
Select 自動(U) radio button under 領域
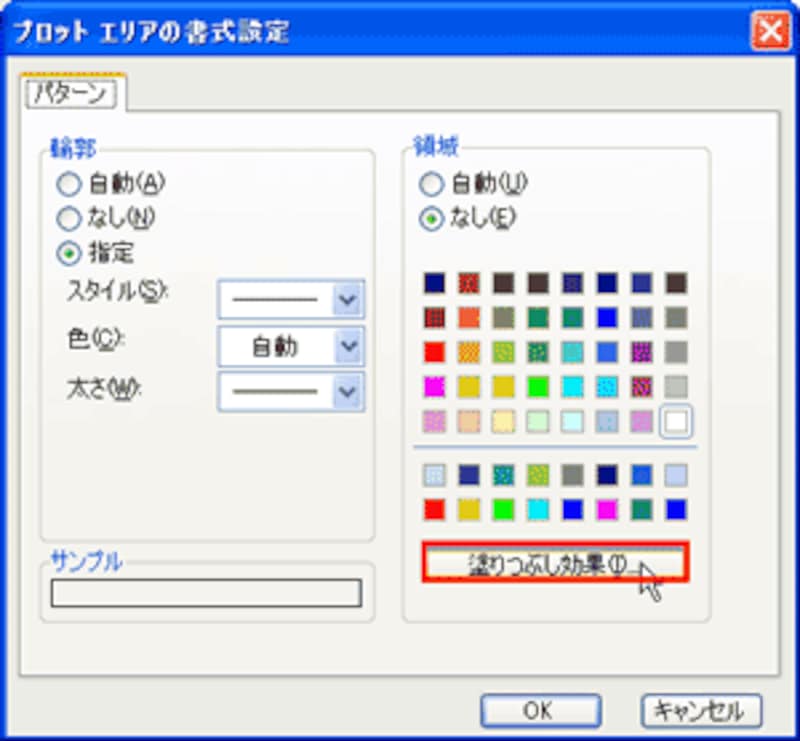431,184
